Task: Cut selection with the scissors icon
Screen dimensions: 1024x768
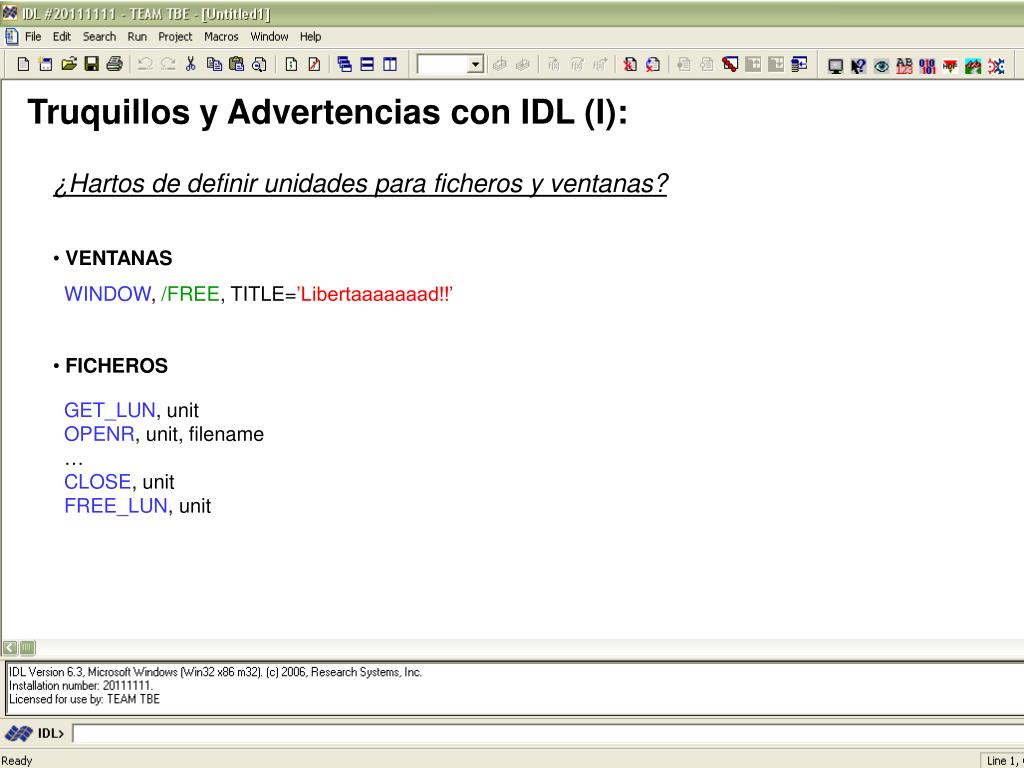Action: (x=191, y=64)
